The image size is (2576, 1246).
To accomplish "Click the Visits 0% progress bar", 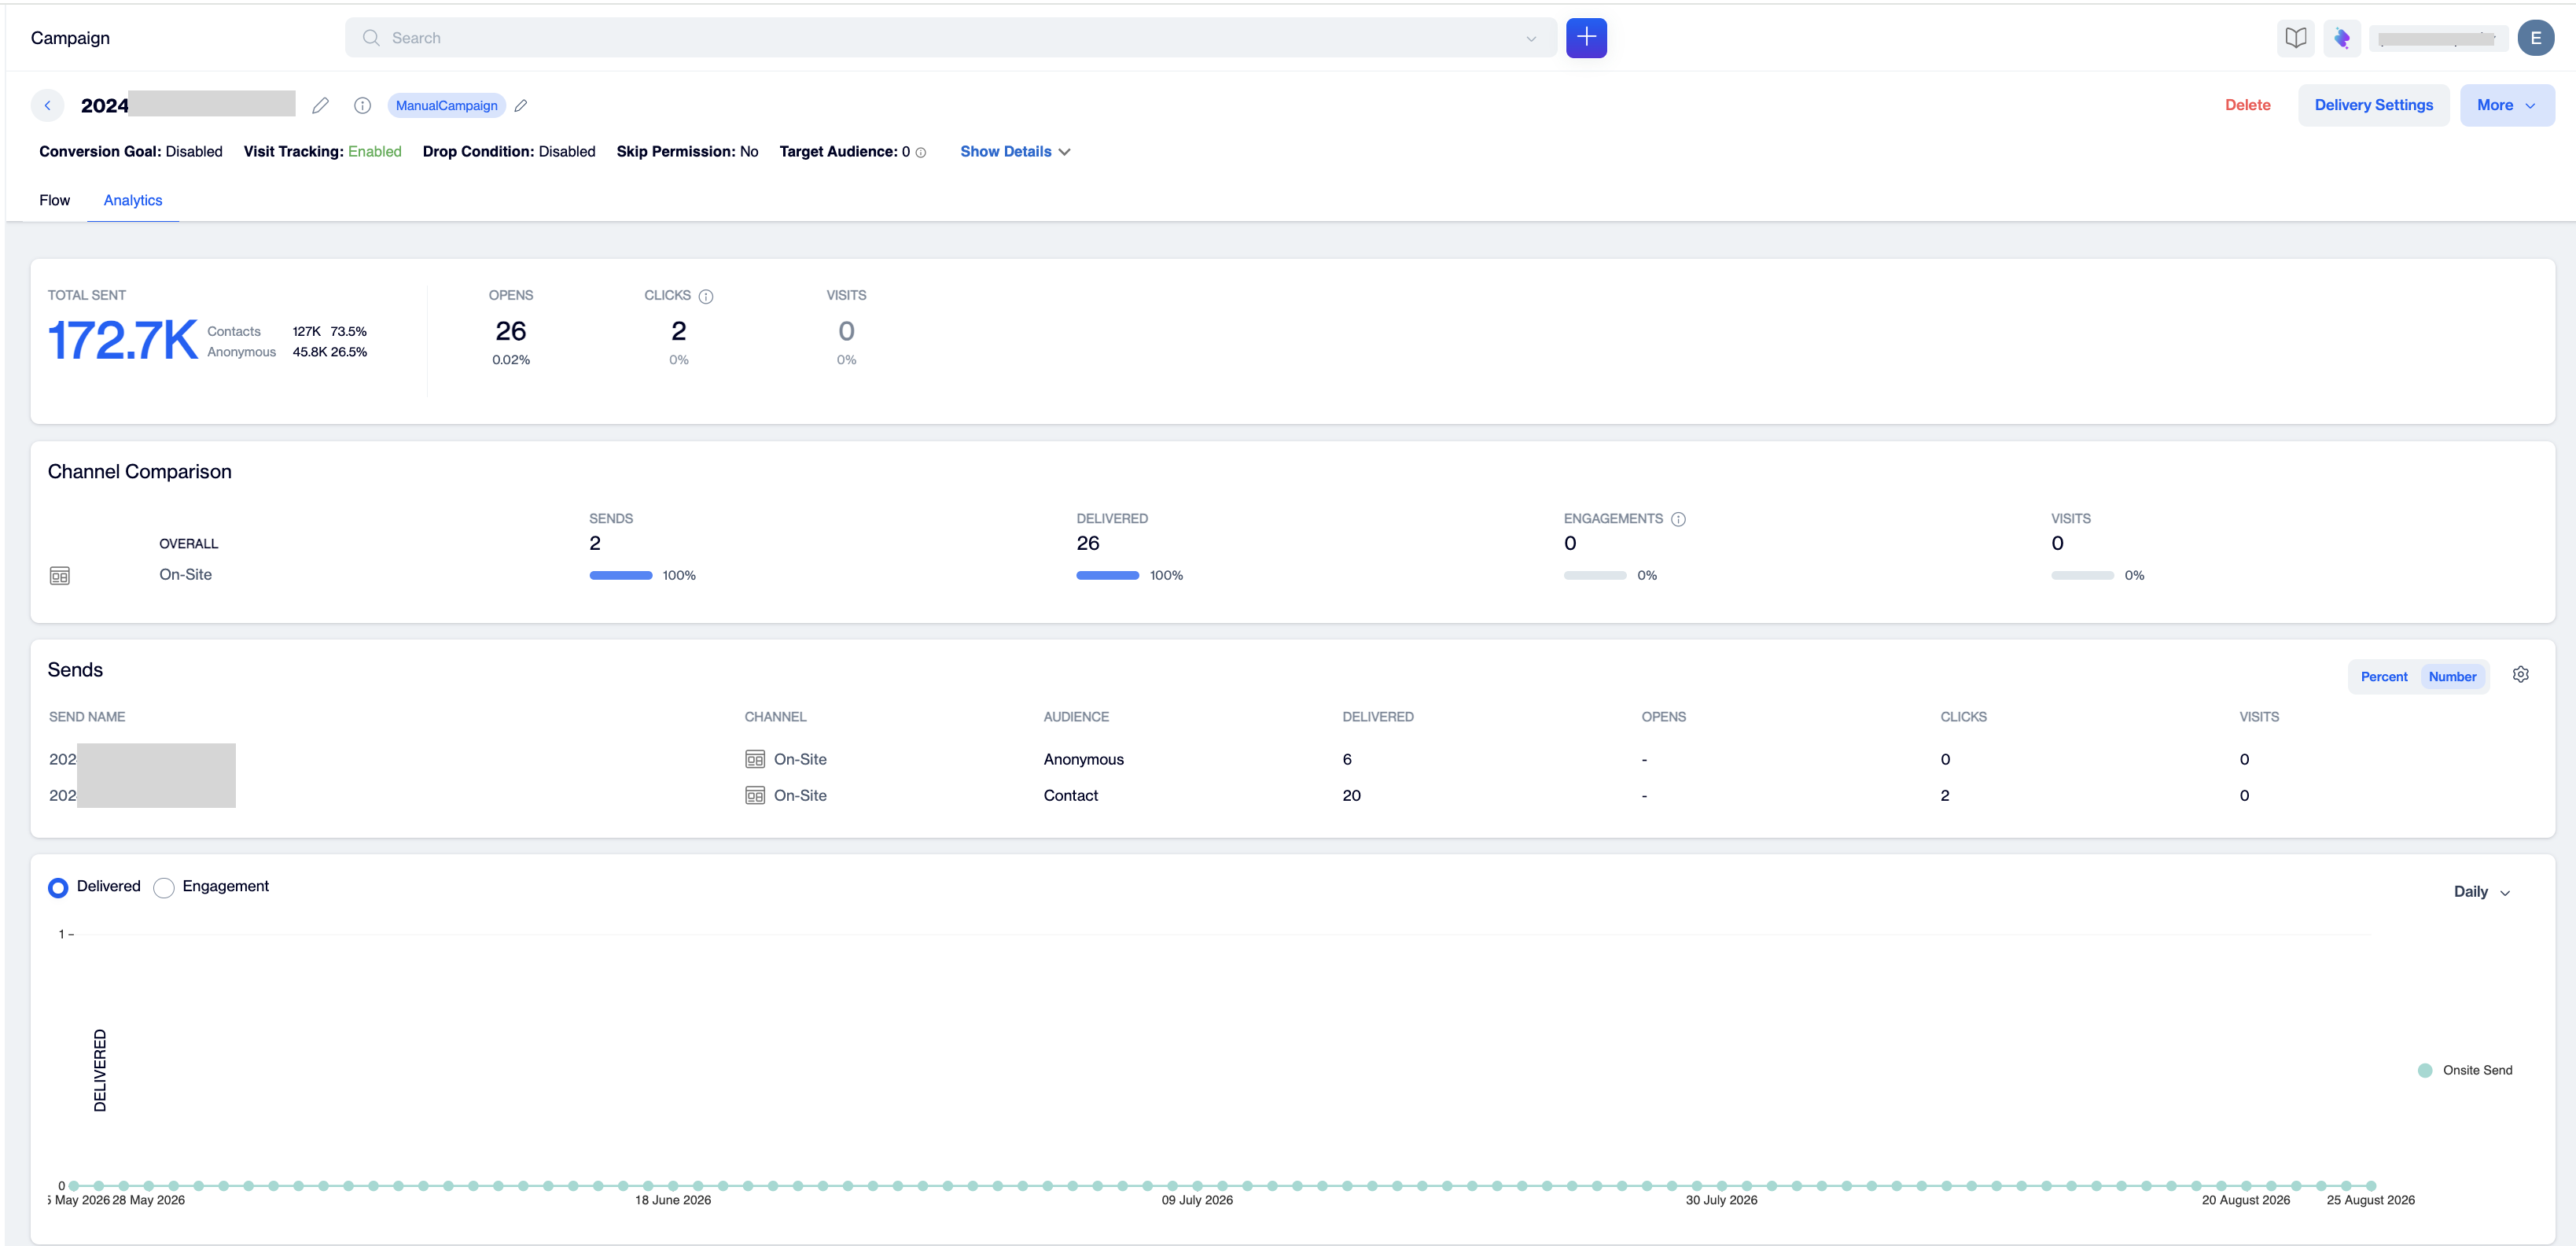I will coord(2082,575).
